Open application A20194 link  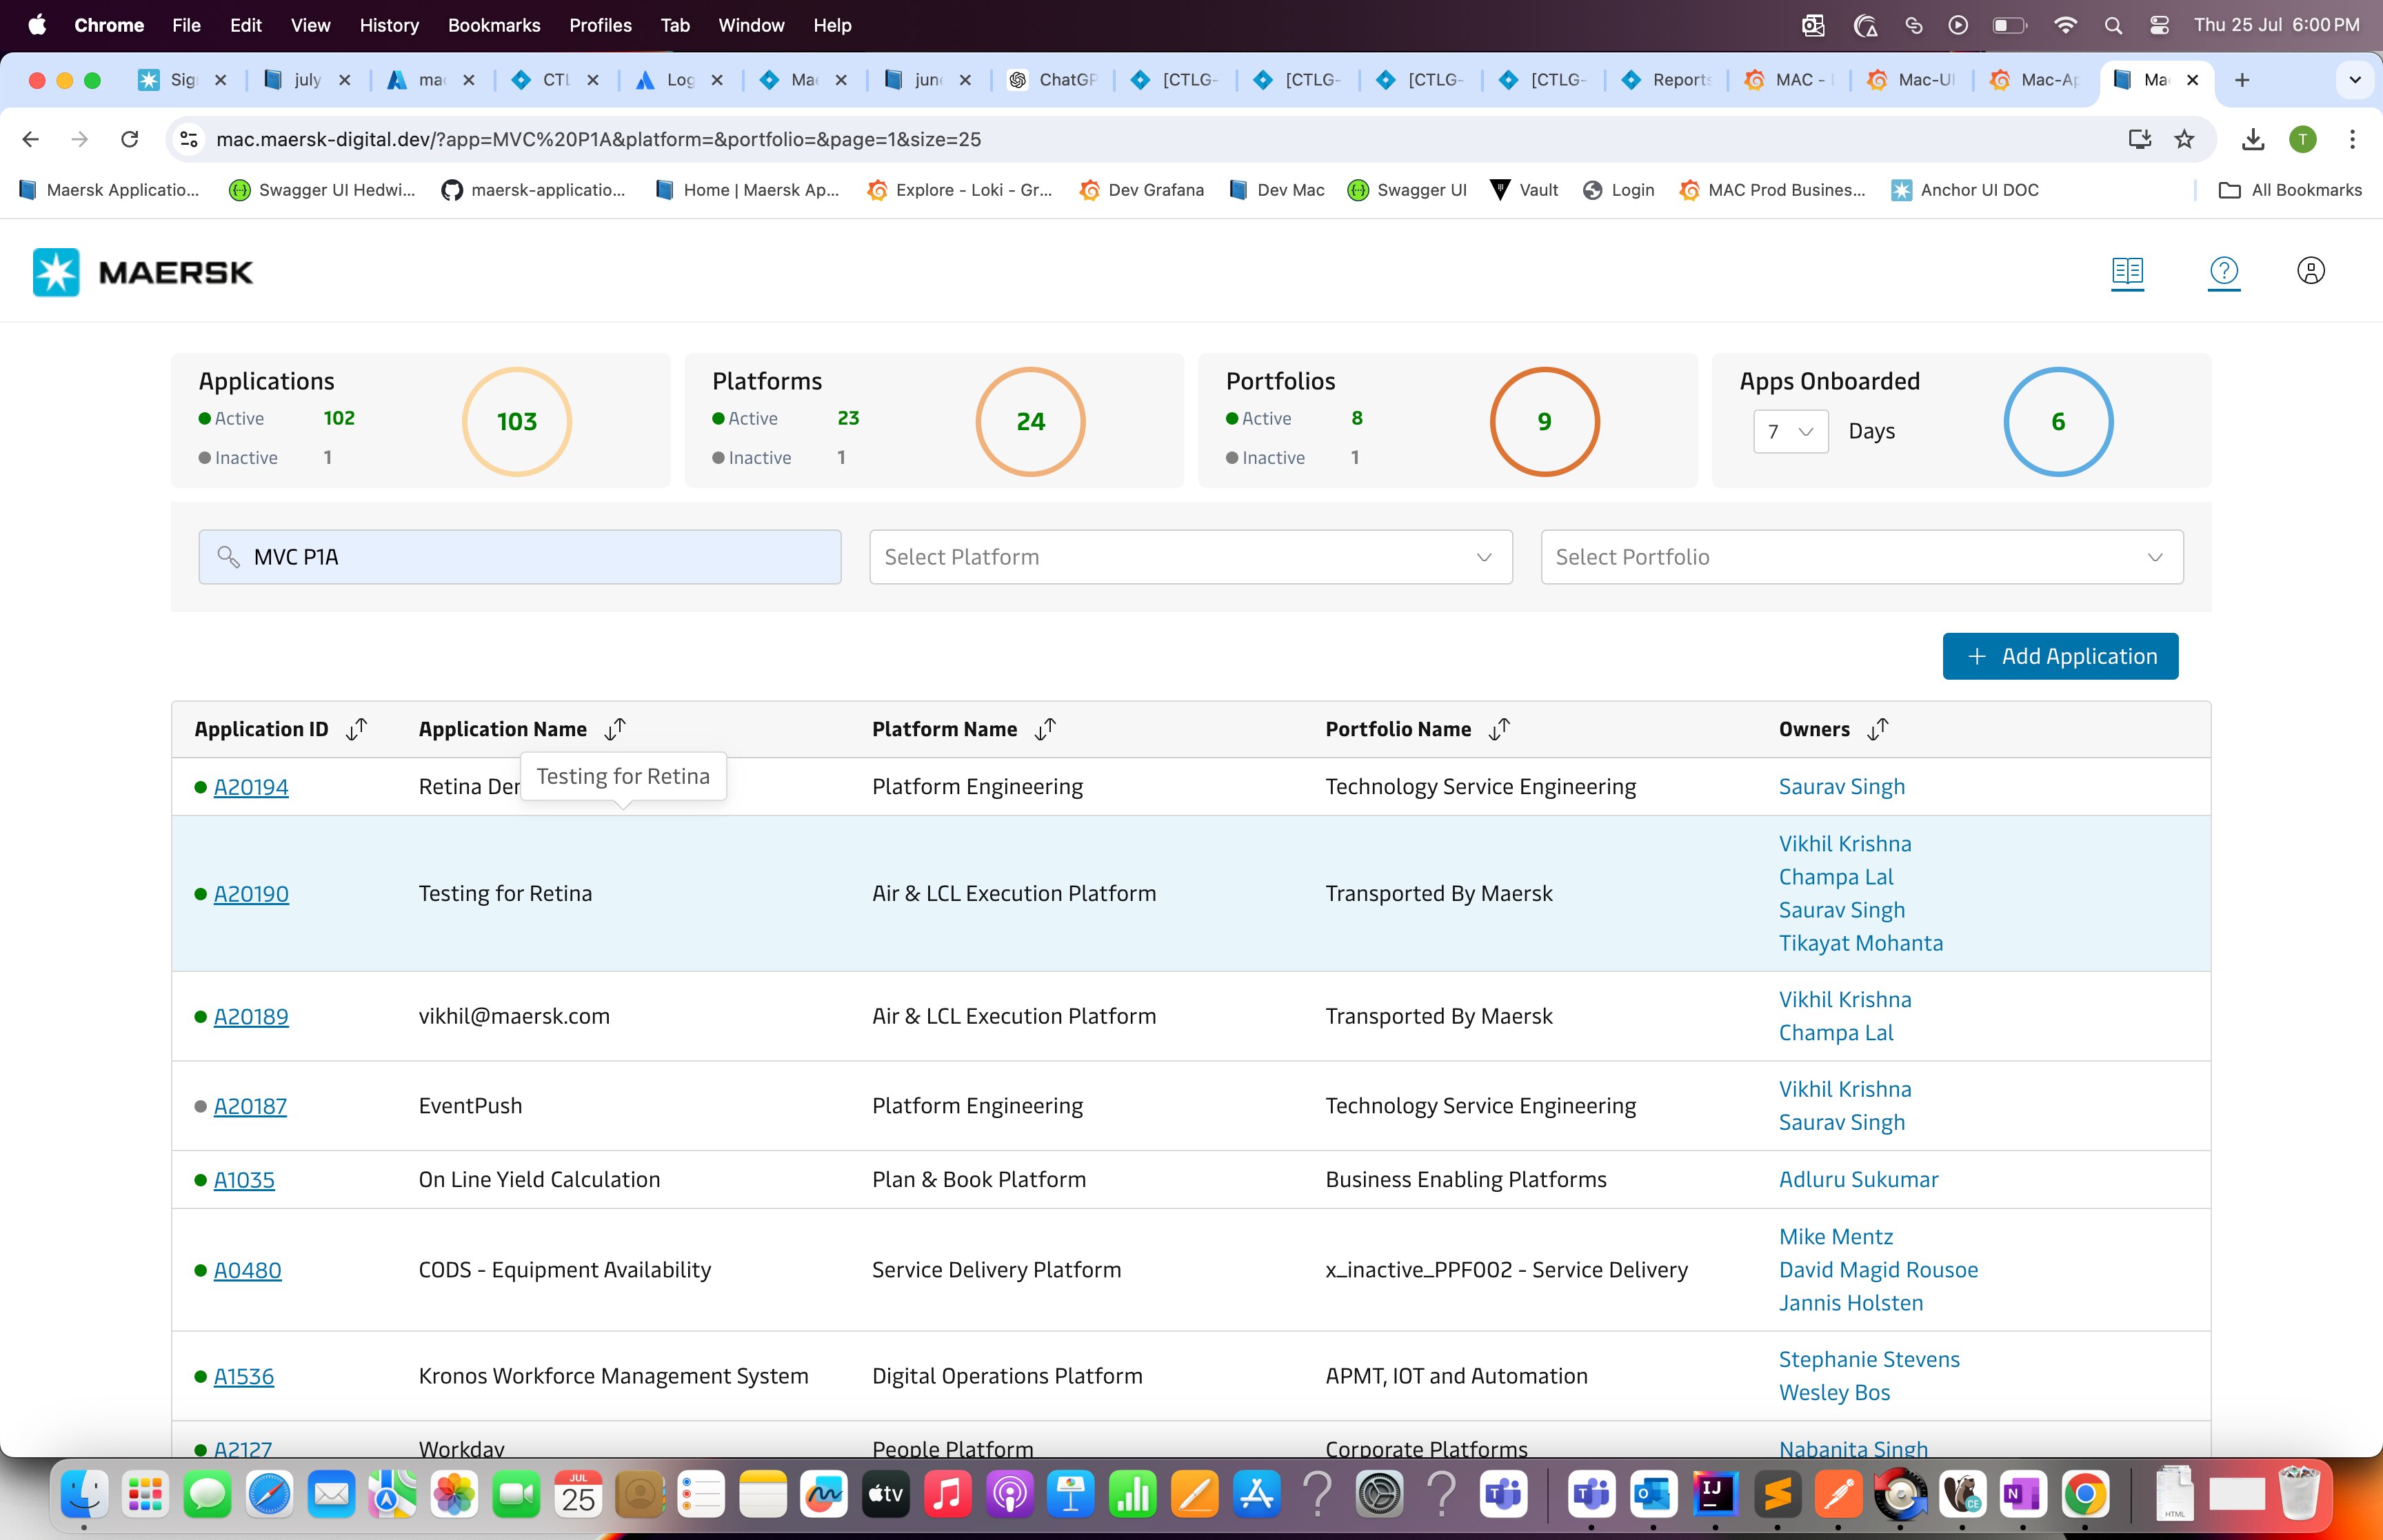tap(251, 787)
